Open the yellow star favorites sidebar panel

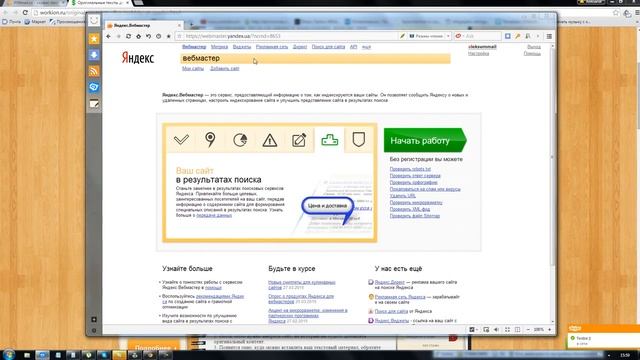point(94,39)
